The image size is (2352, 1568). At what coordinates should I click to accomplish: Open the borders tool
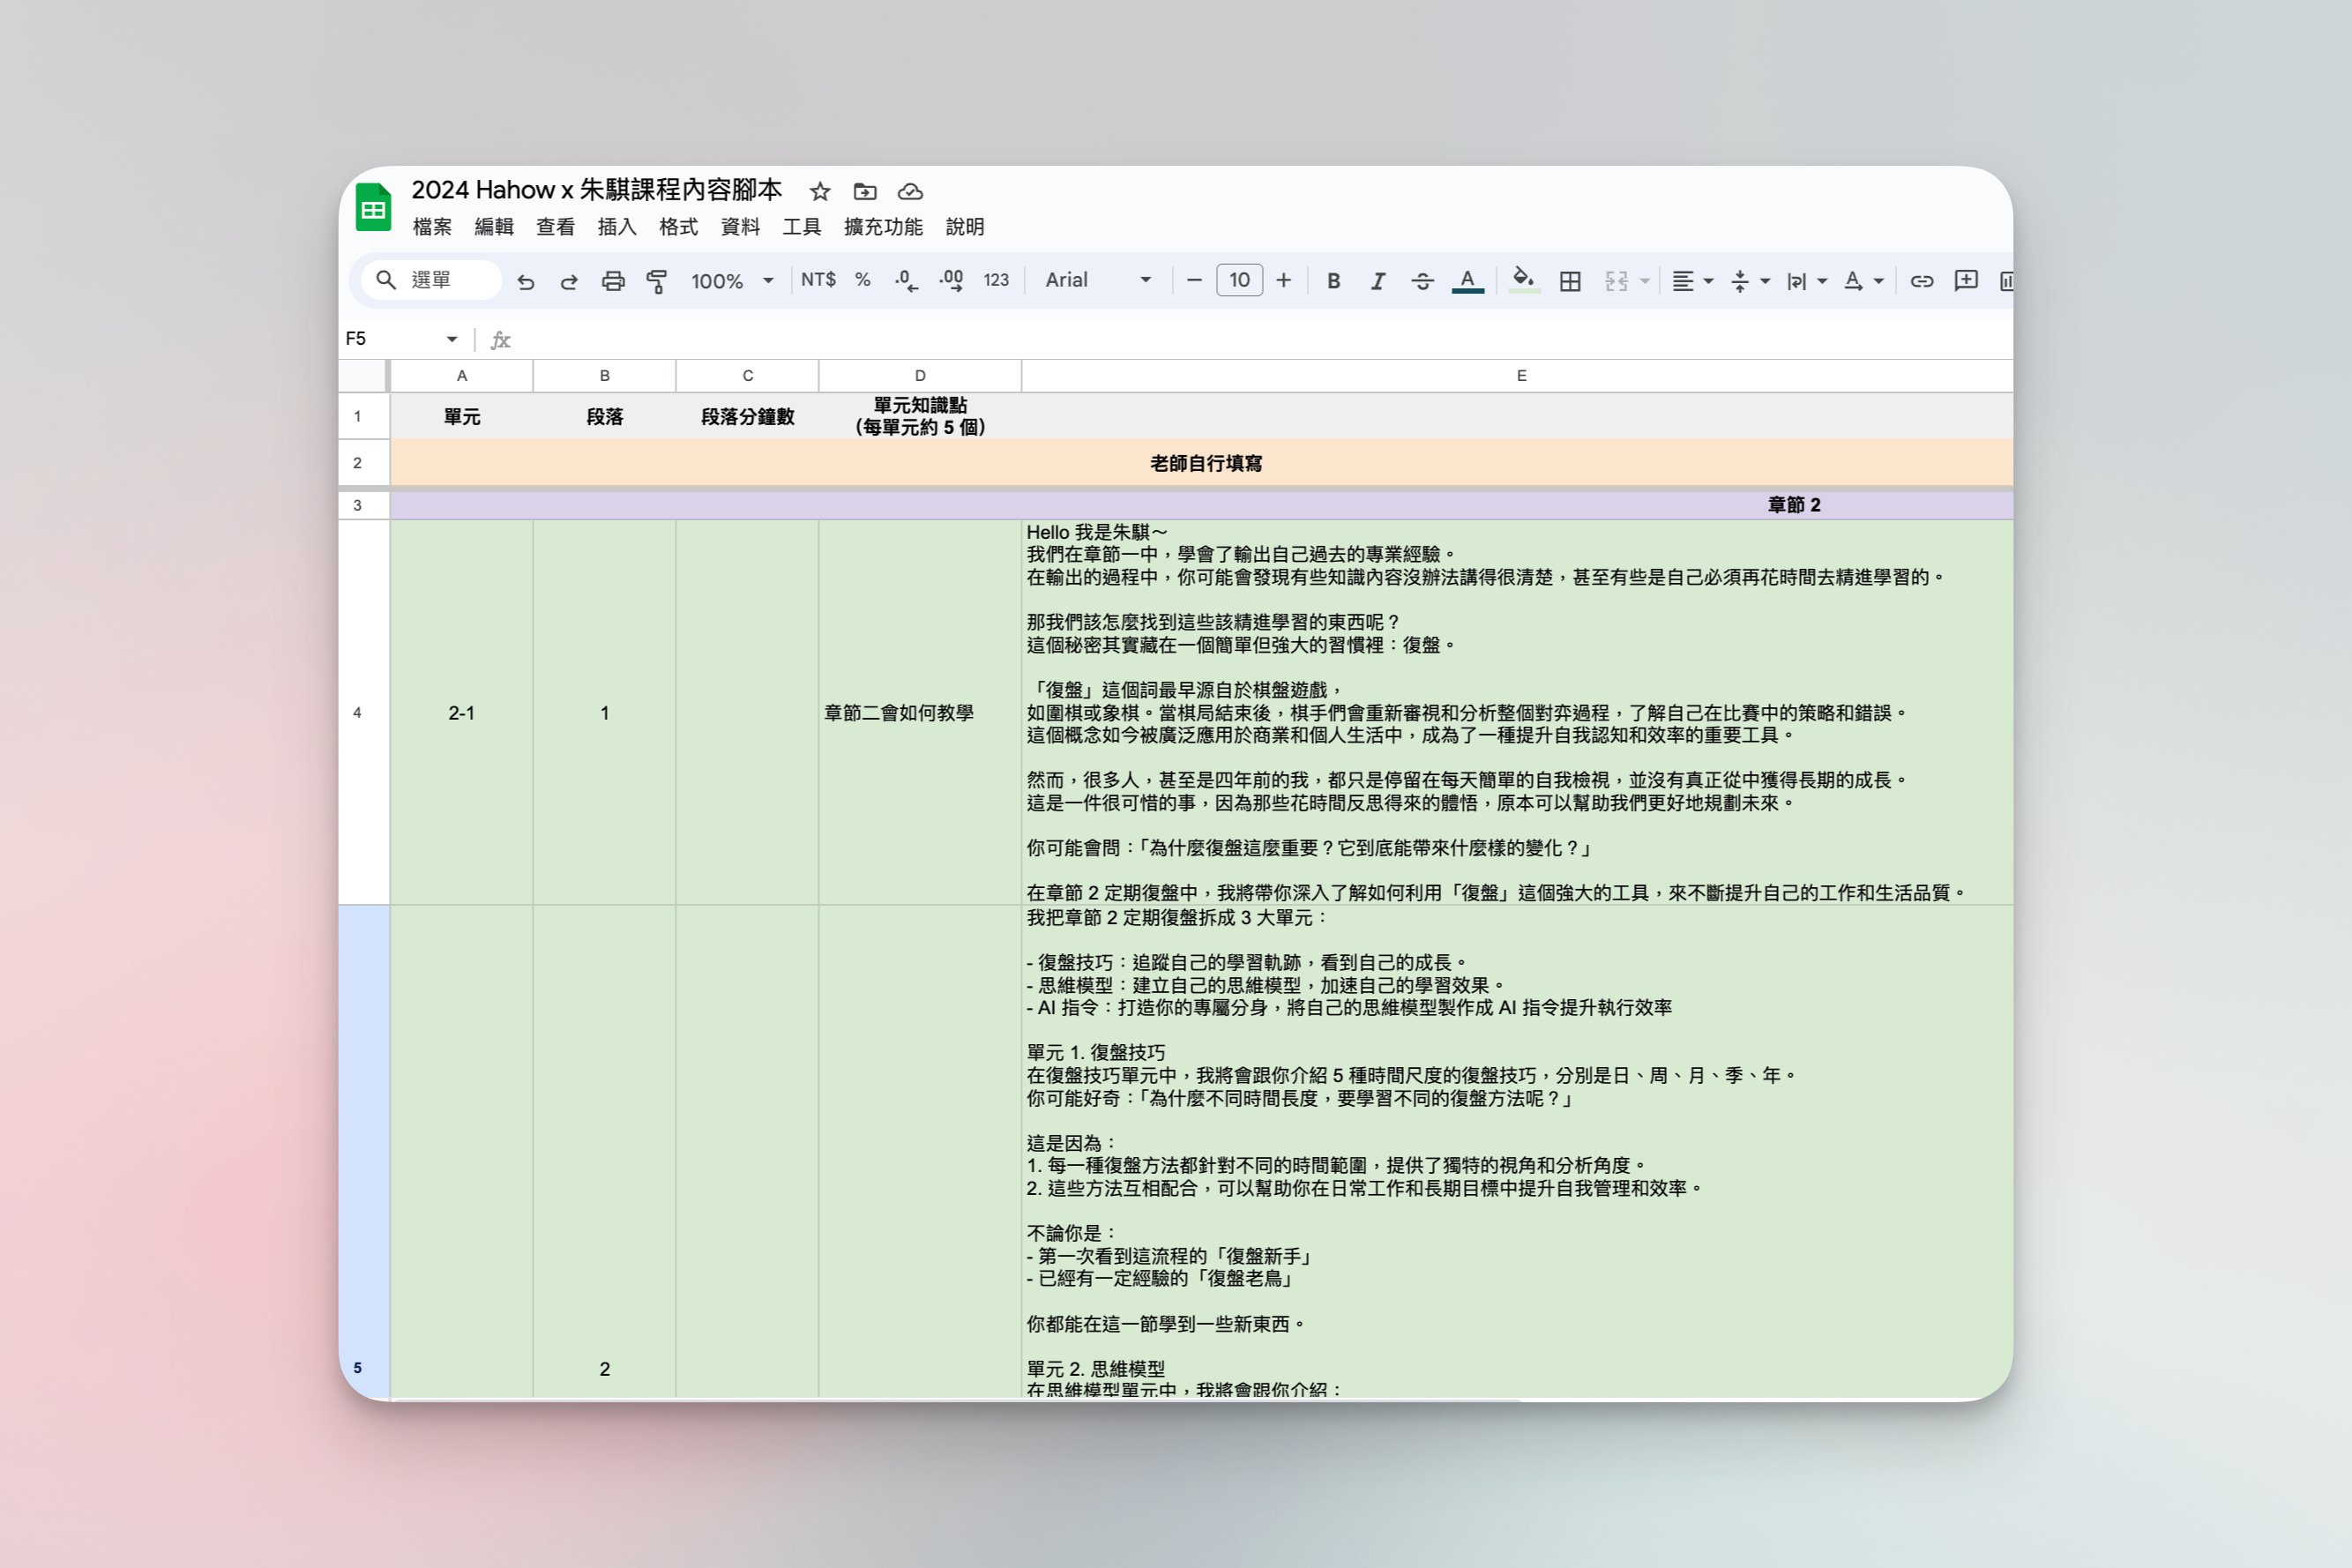coord(1570,281)
